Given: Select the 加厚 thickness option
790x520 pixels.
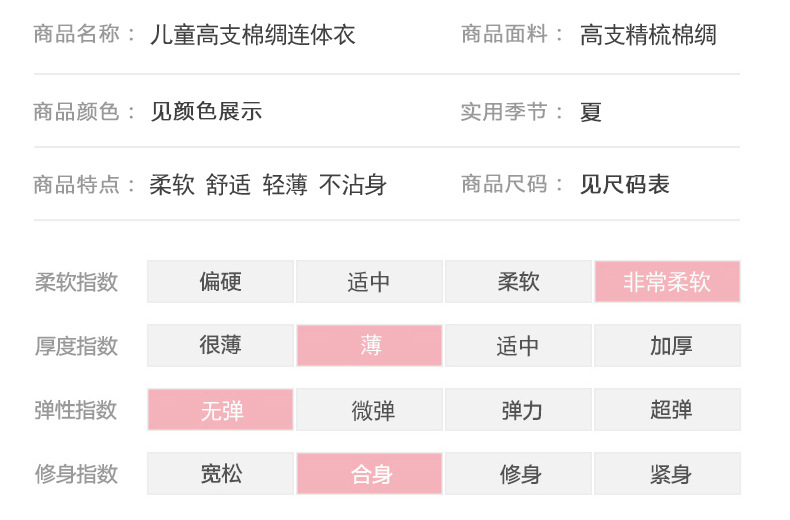Looking at the screenshot, I should pyautogui.click(x=667, y=346).
